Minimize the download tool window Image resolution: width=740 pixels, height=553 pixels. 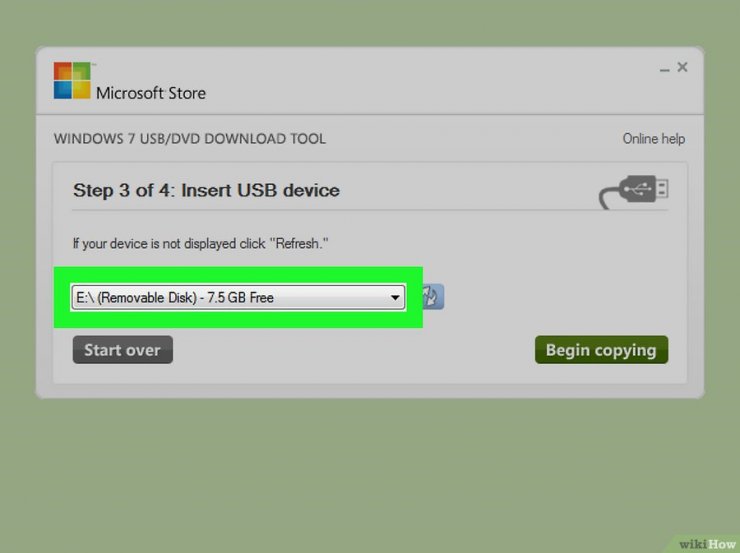click(664, 69)
